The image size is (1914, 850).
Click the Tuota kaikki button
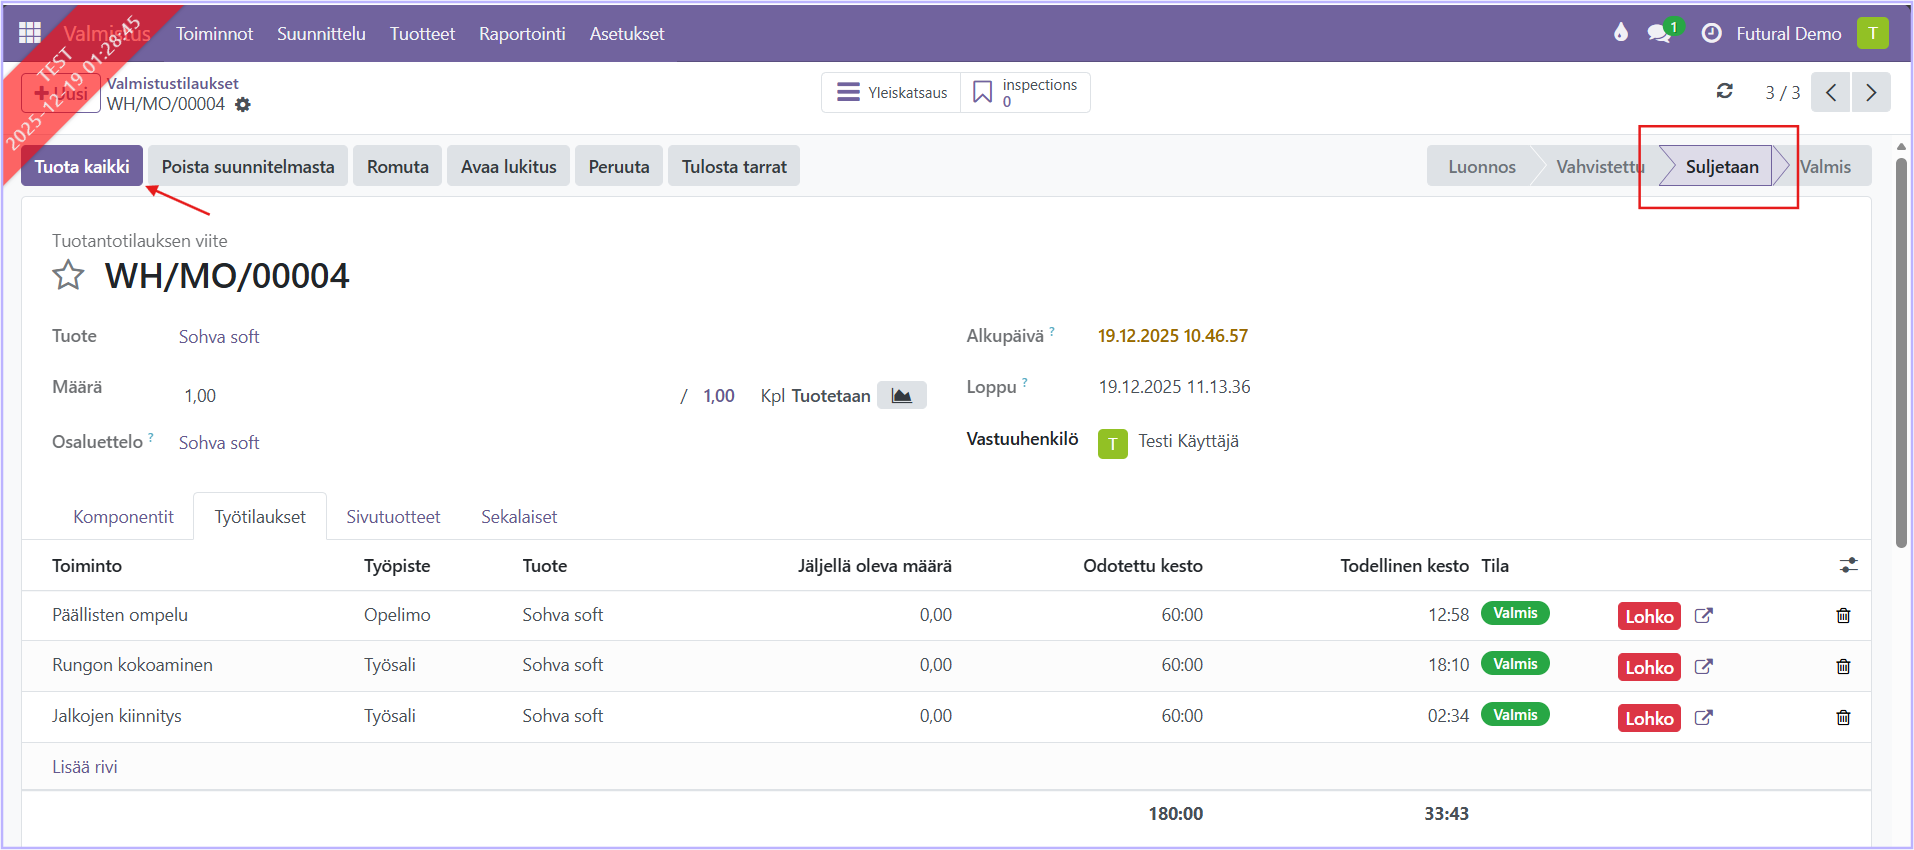tap(82, 167)
